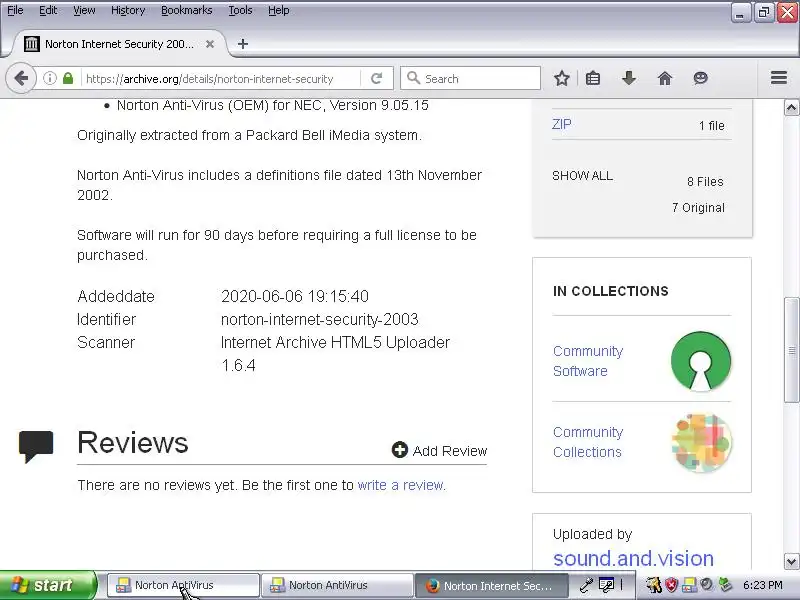Viewport: 800px width, 600px height.
Task: Click the green padlock security icon
Action: [68, 79]
